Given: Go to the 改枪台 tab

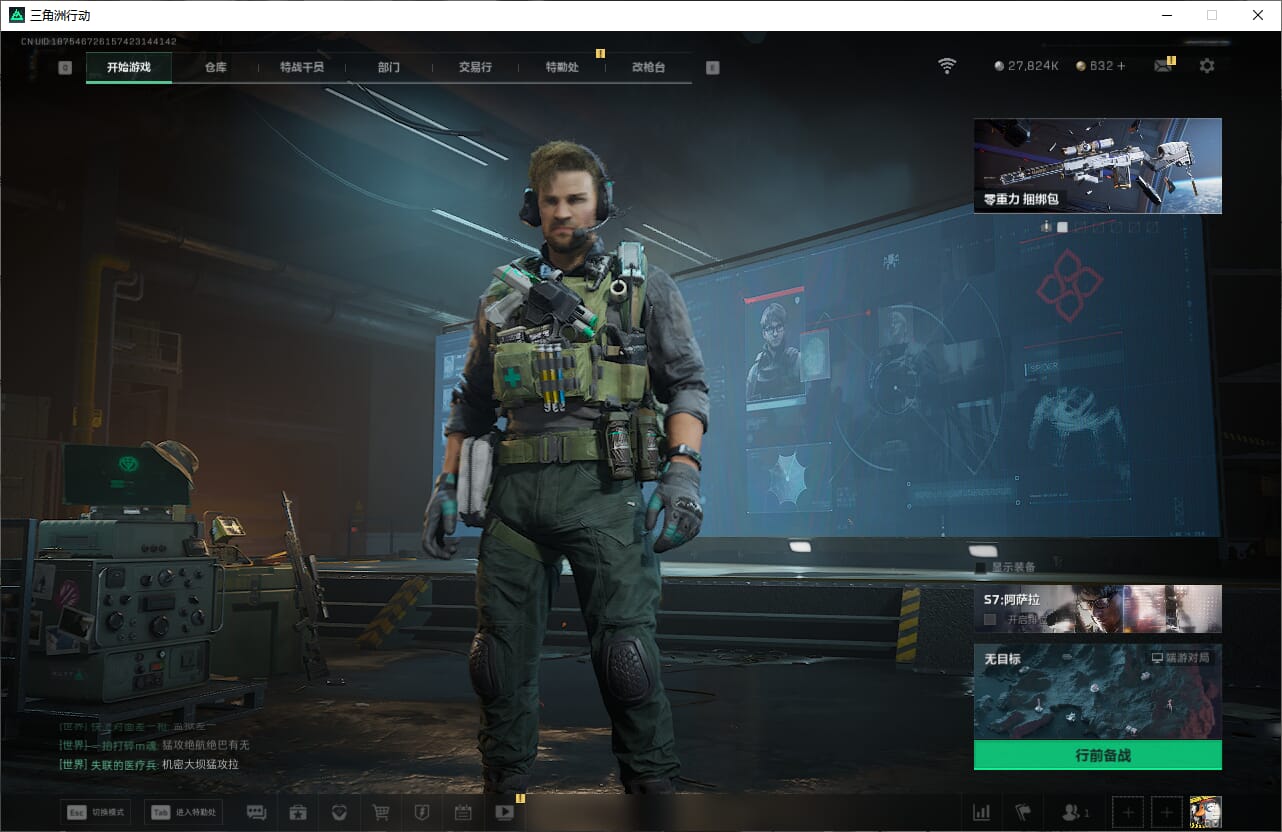Looking at the screenshot, I should point(648,67).
